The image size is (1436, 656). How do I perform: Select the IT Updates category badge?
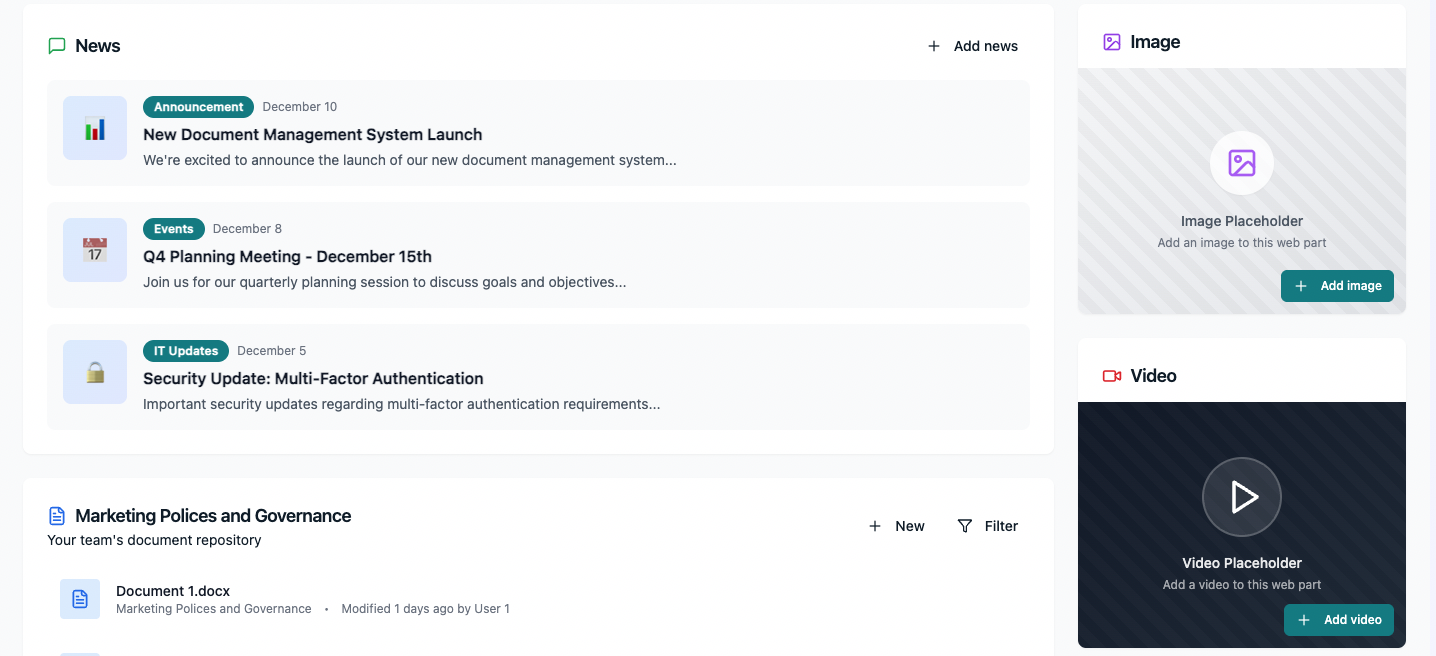185,350
